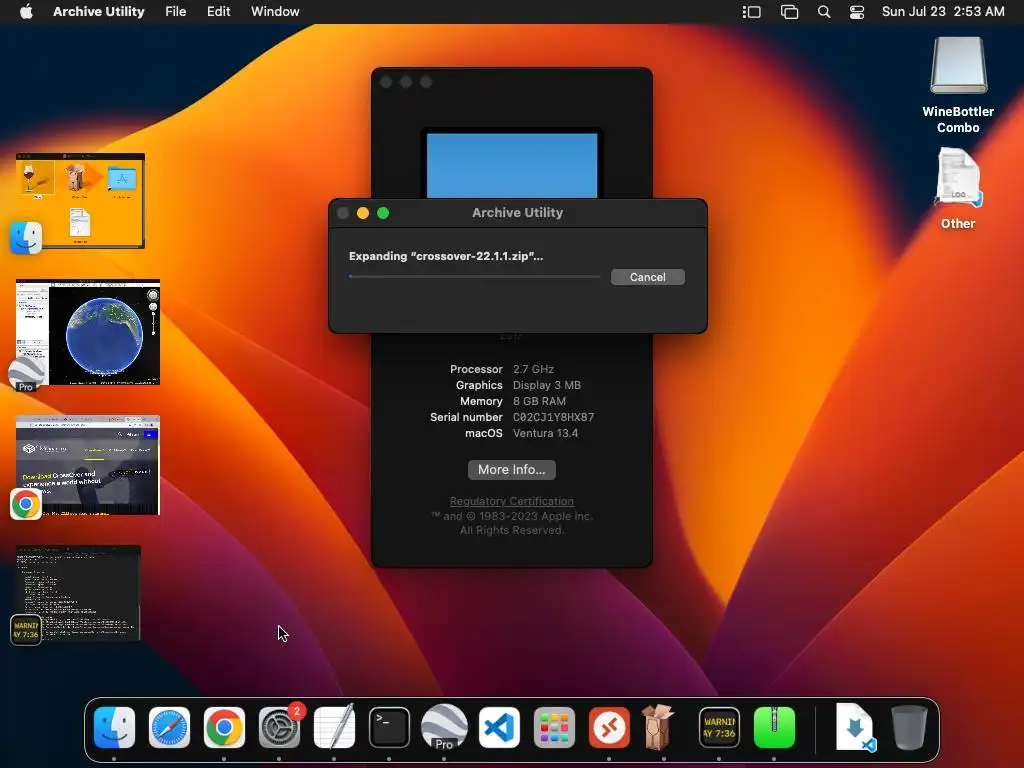
Task: Launch Visual Studio Code from the Dock
Action: 499,728
